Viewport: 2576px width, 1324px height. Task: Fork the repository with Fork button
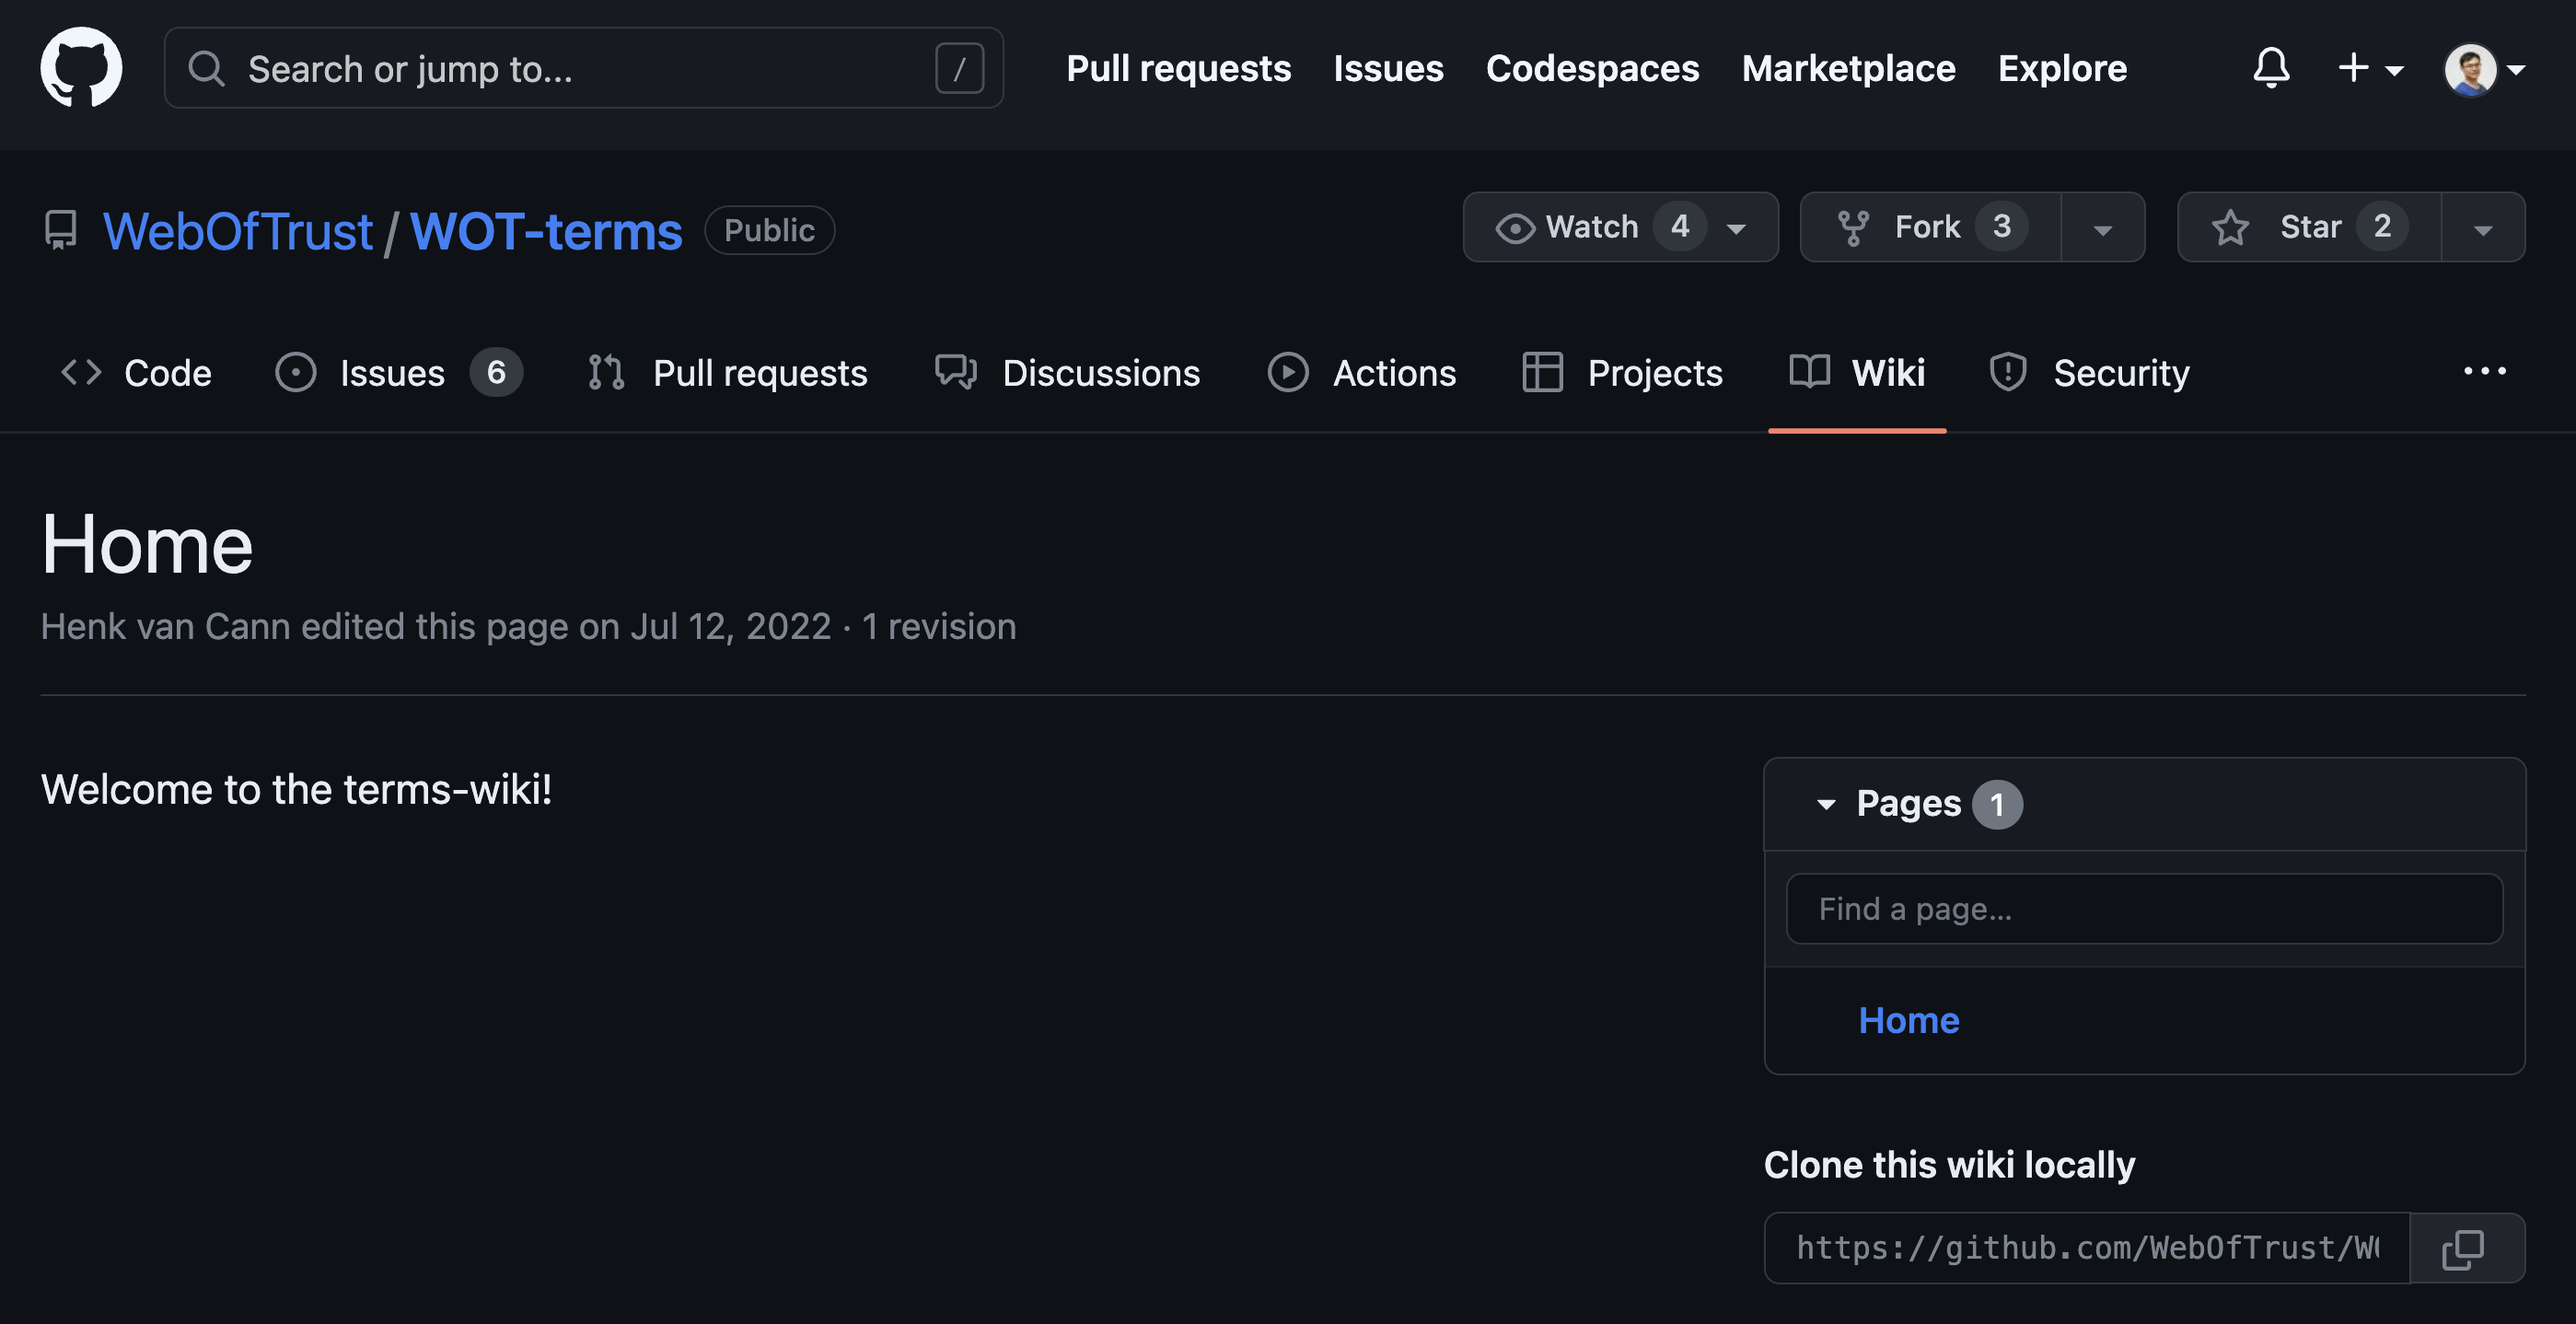point(1927,227)
